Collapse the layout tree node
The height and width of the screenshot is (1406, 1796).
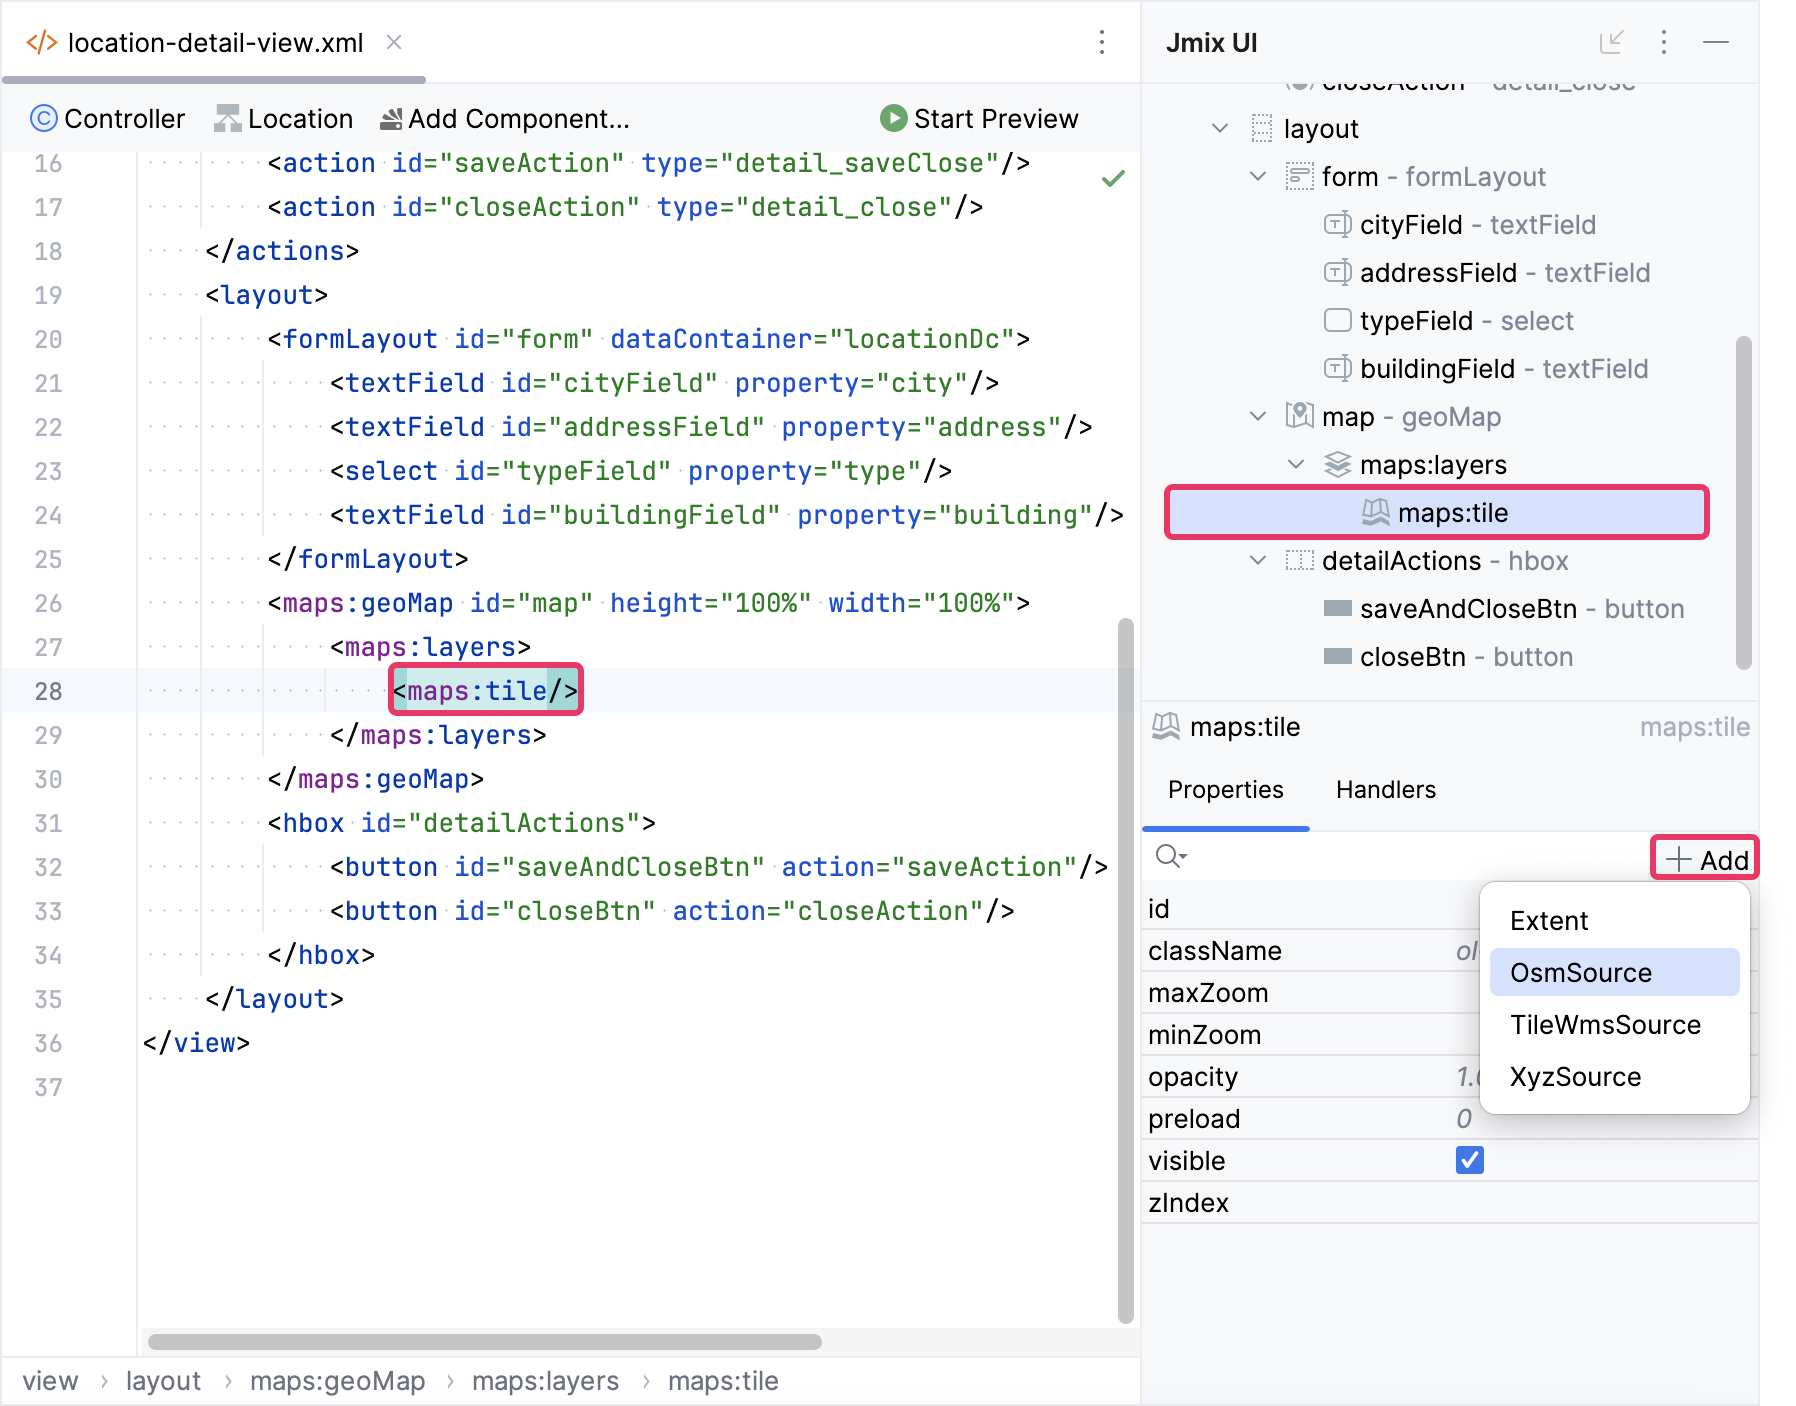tap(1220, 129)
